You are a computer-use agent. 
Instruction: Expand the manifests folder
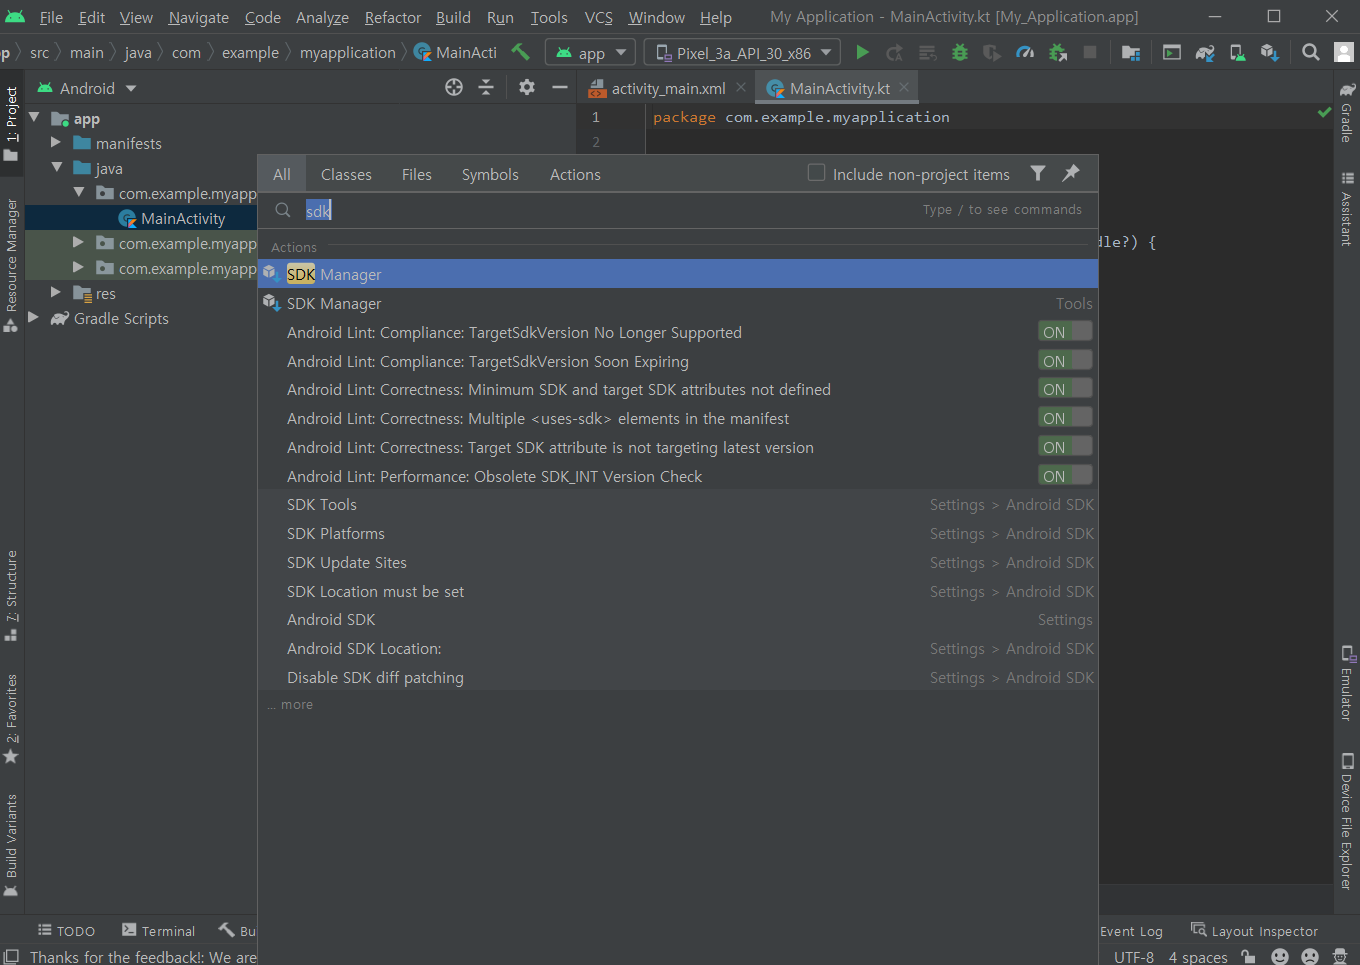[x=56, y=142]
